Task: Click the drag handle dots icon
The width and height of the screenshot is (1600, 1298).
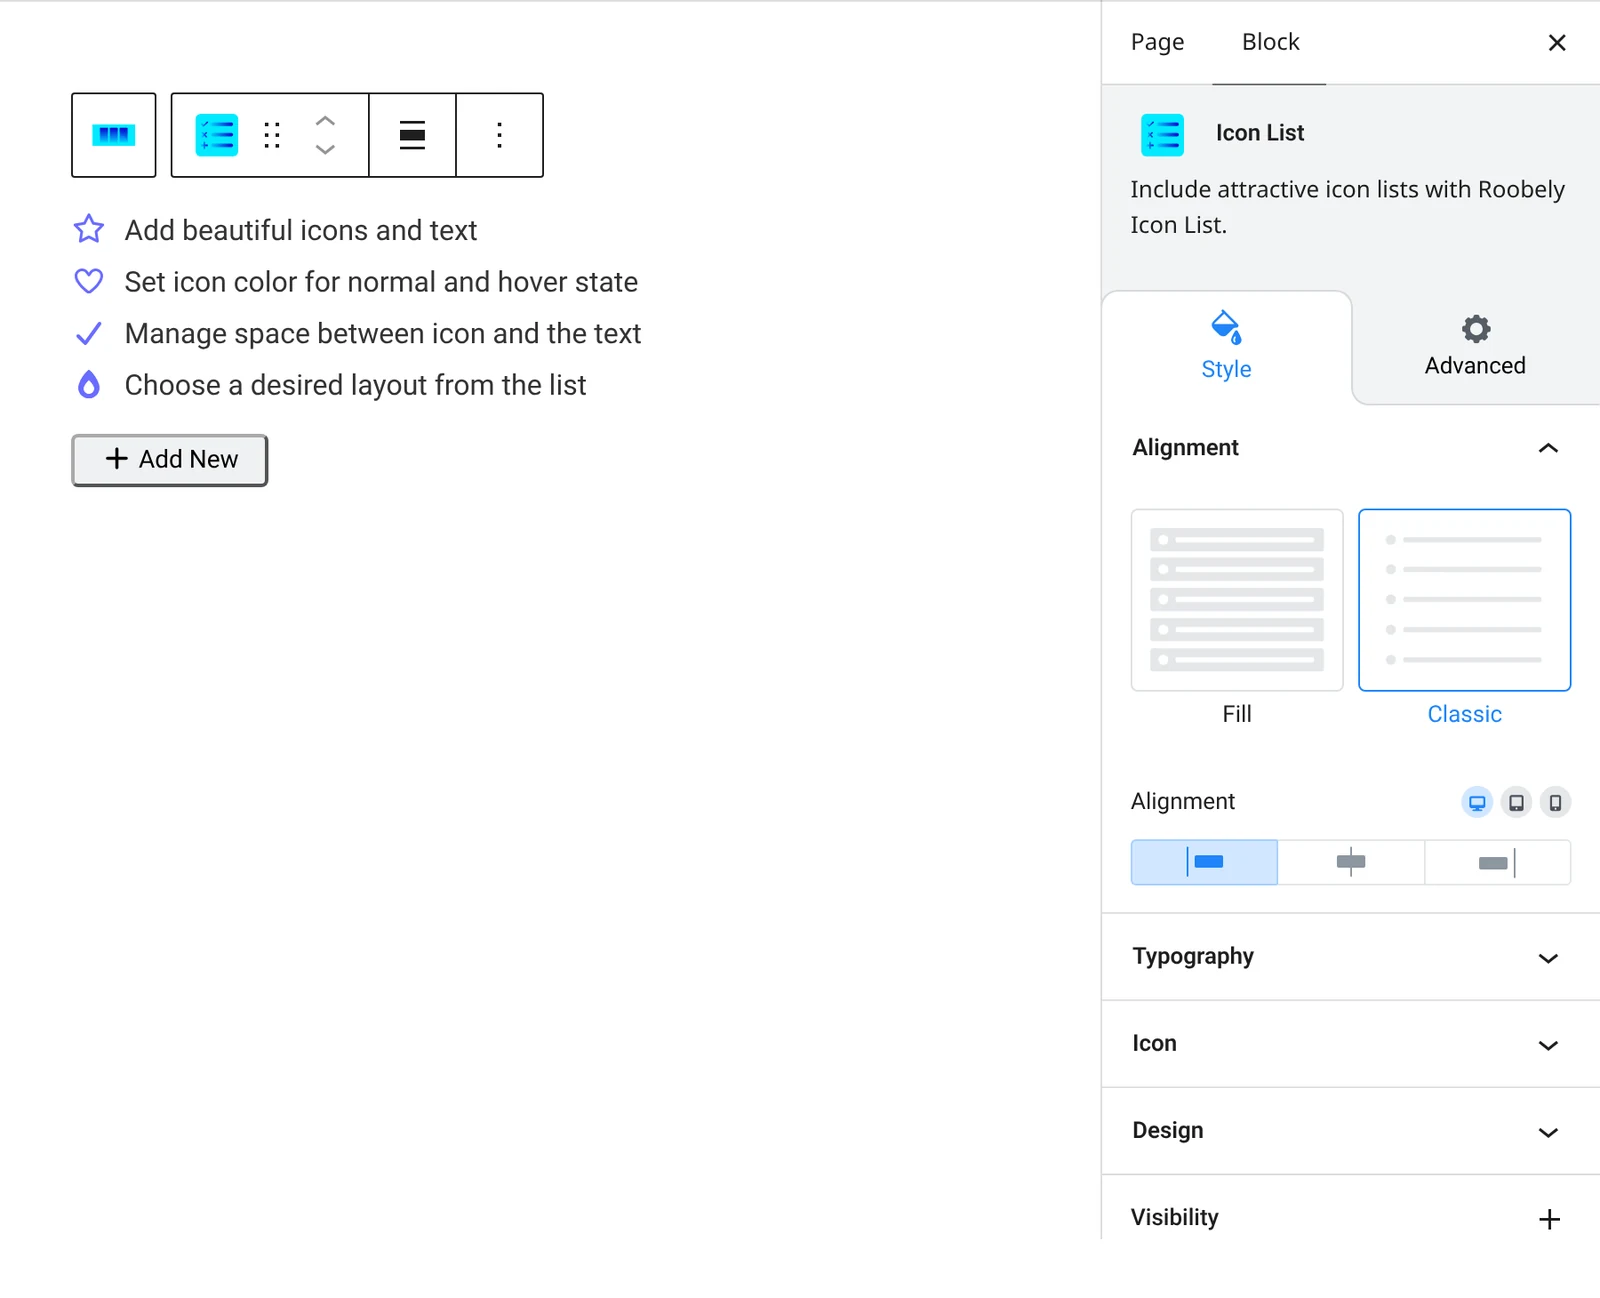Action: 272,135
